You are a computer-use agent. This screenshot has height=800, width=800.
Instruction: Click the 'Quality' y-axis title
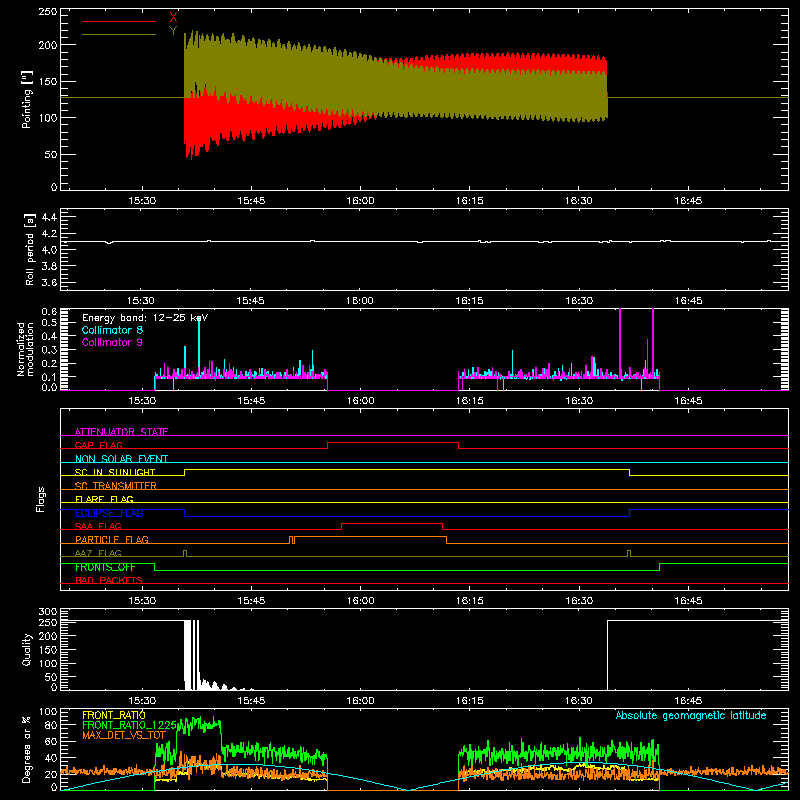(27, 649)
